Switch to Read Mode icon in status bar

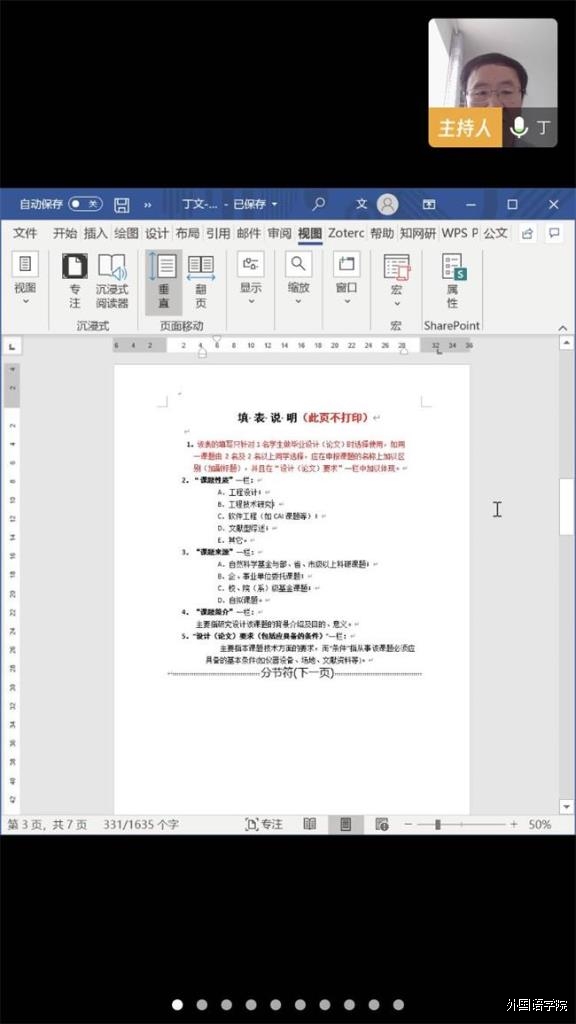[310, 824]
